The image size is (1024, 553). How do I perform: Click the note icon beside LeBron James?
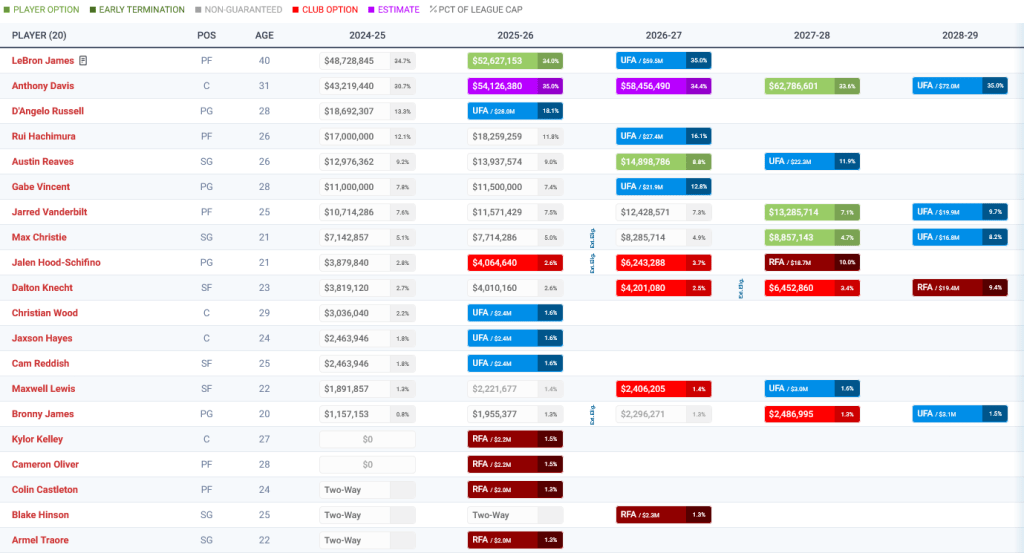(x=84, y=61)
